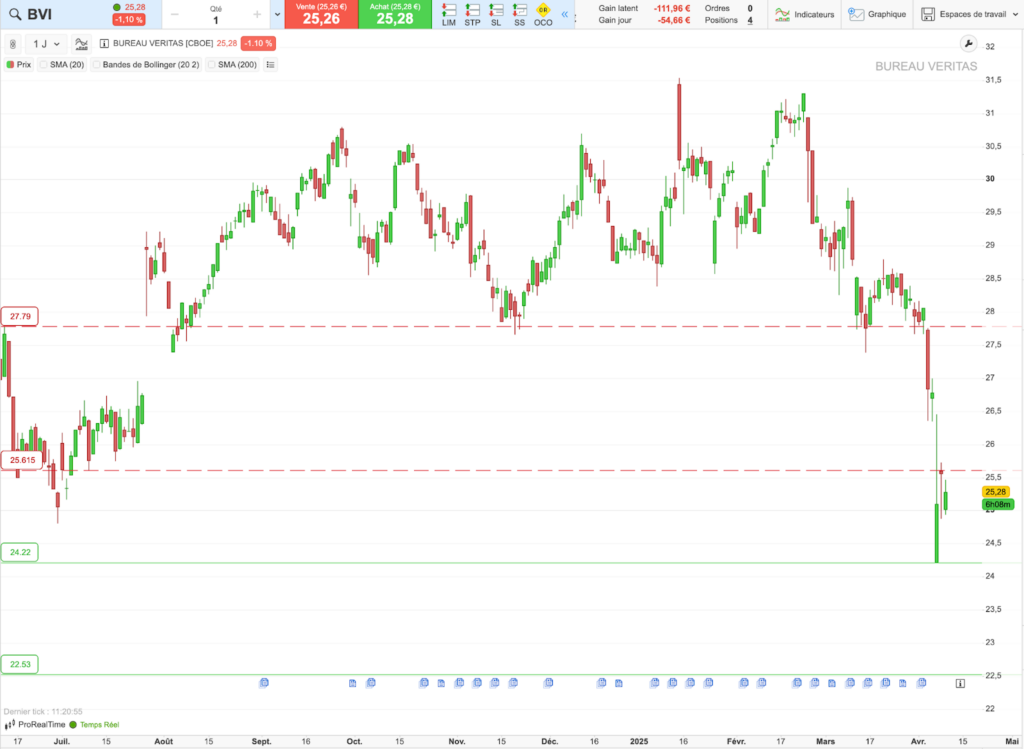1024x749 pixels.
Task: Decrease quantity with the minus button
Action: pyautogui.click(x=174, y=14)
